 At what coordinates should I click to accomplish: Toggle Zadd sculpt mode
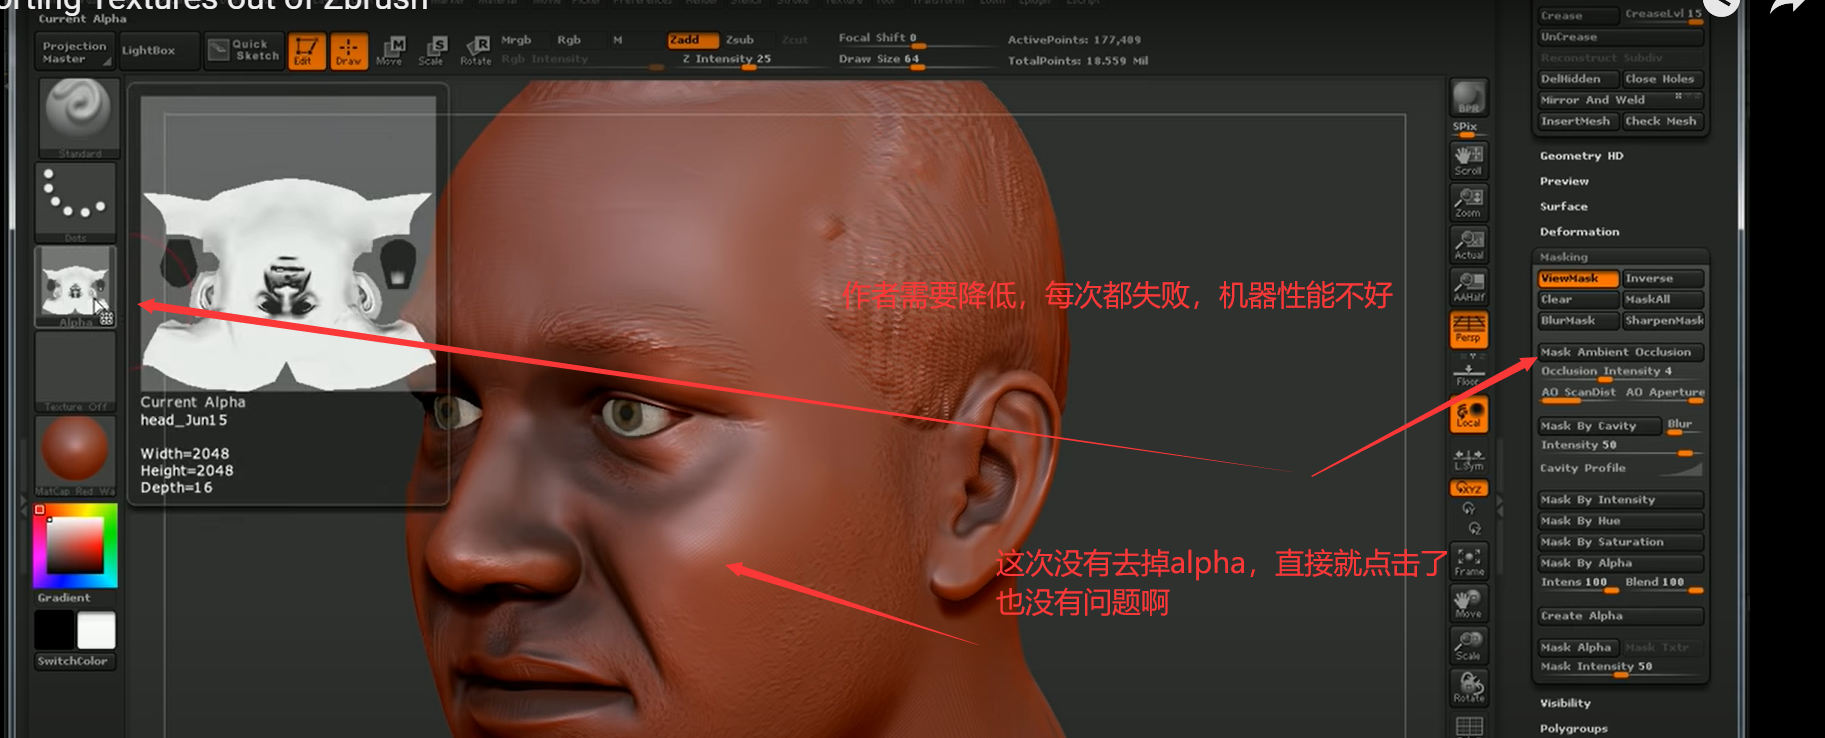693,40
